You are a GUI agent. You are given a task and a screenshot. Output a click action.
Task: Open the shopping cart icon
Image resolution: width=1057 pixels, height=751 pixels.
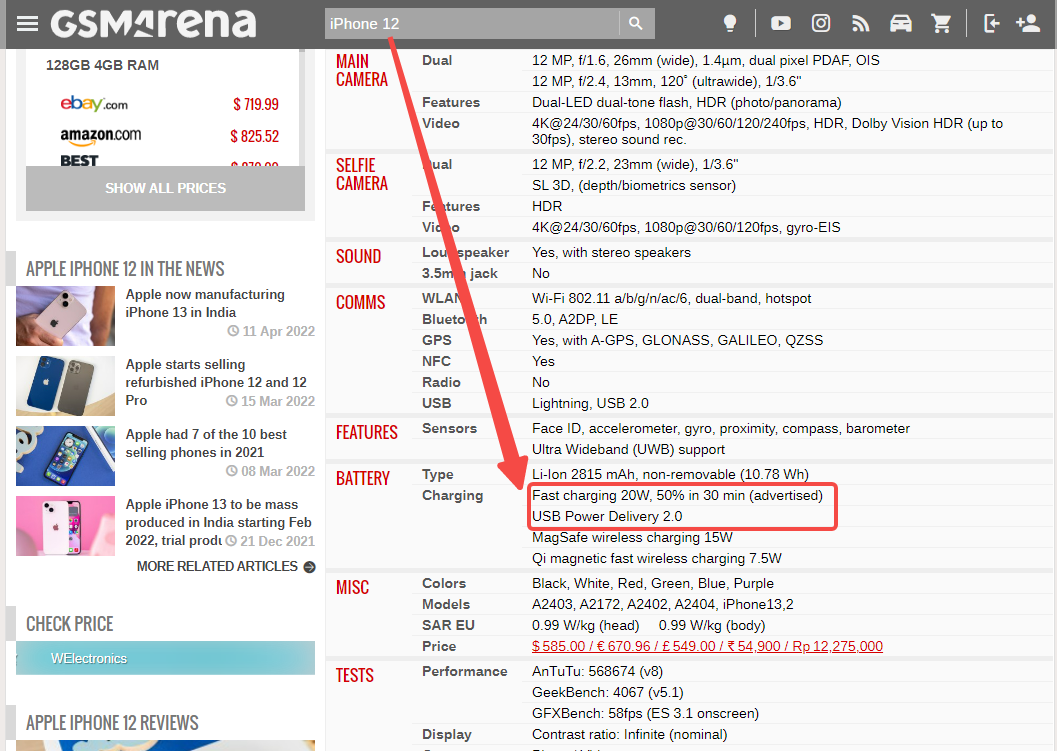point(941,23)
